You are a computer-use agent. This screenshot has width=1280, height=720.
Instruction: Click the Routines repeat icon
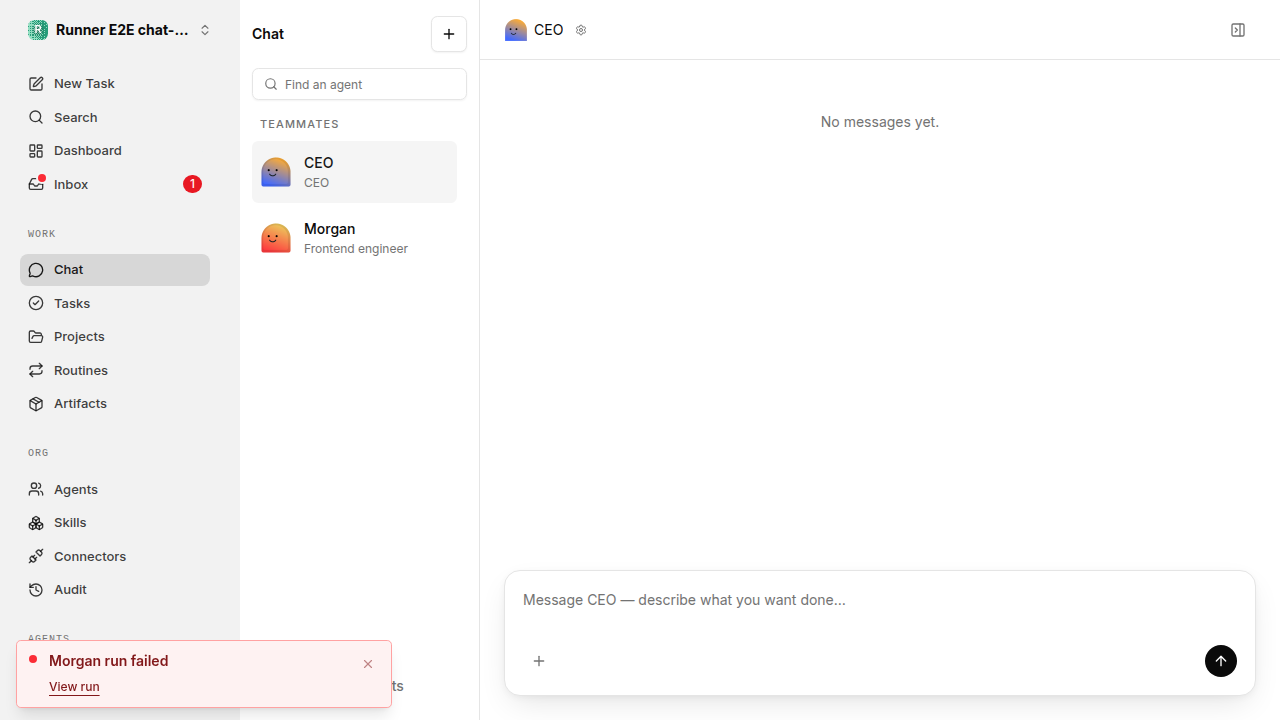tap(36, 370)
